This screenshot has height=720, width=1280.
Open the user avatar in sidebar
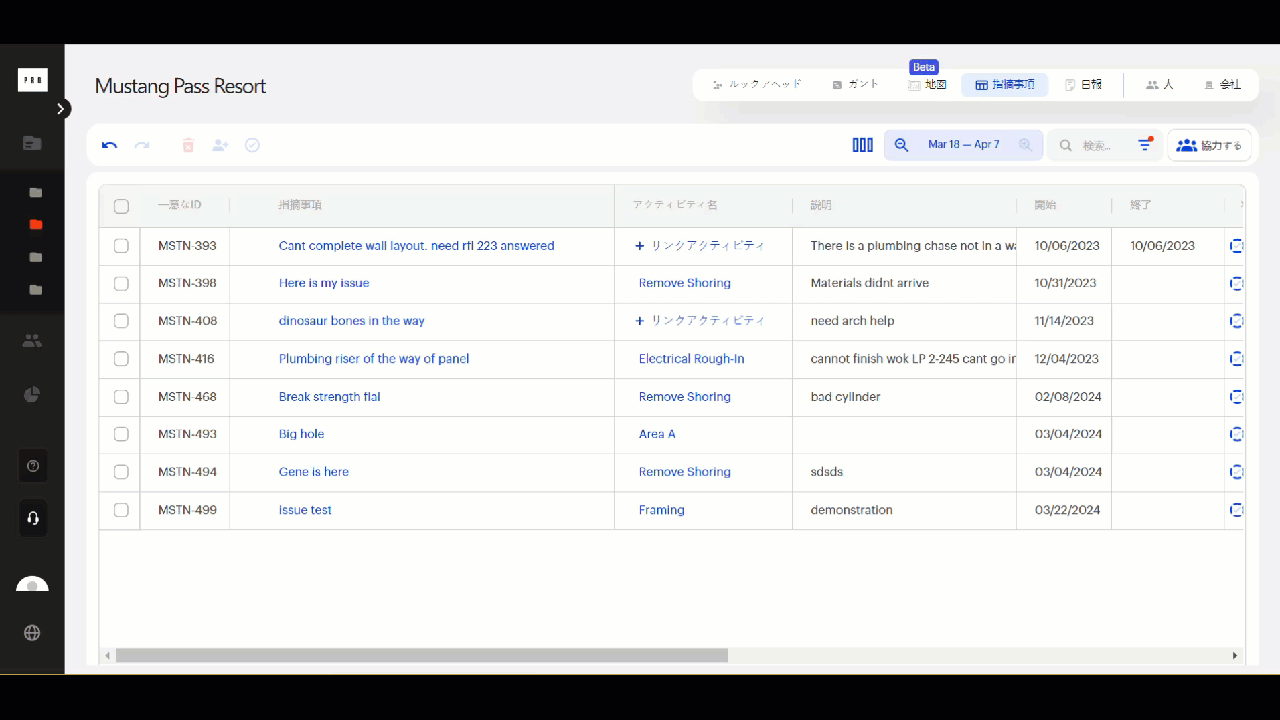click(x=32, y=586)
